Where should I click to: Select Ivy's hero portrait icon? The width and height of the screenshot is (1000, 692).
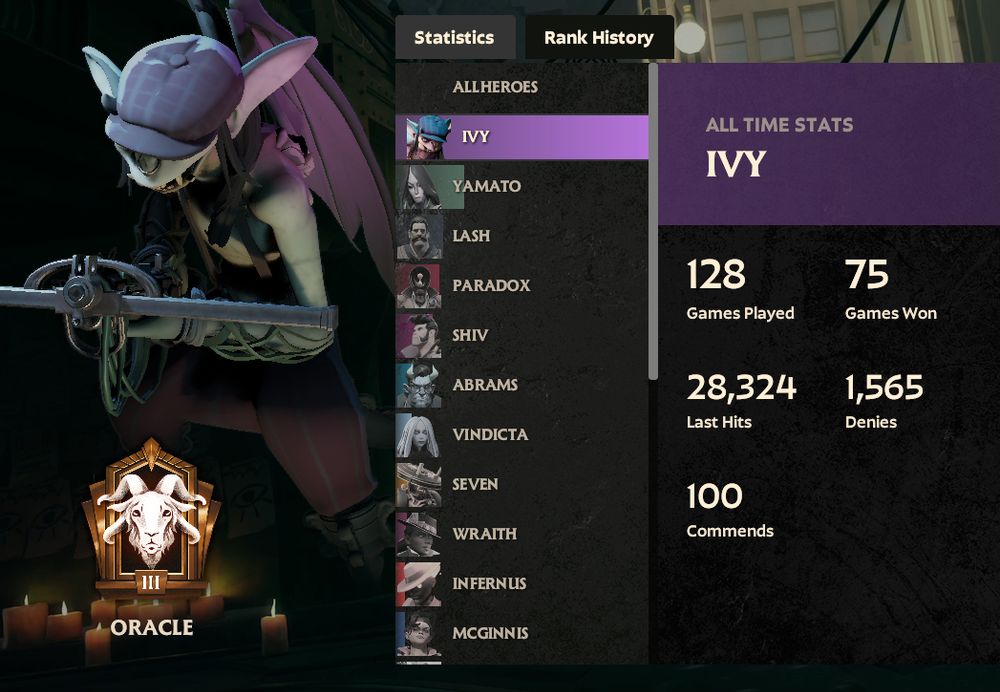(x=428, y=137)
